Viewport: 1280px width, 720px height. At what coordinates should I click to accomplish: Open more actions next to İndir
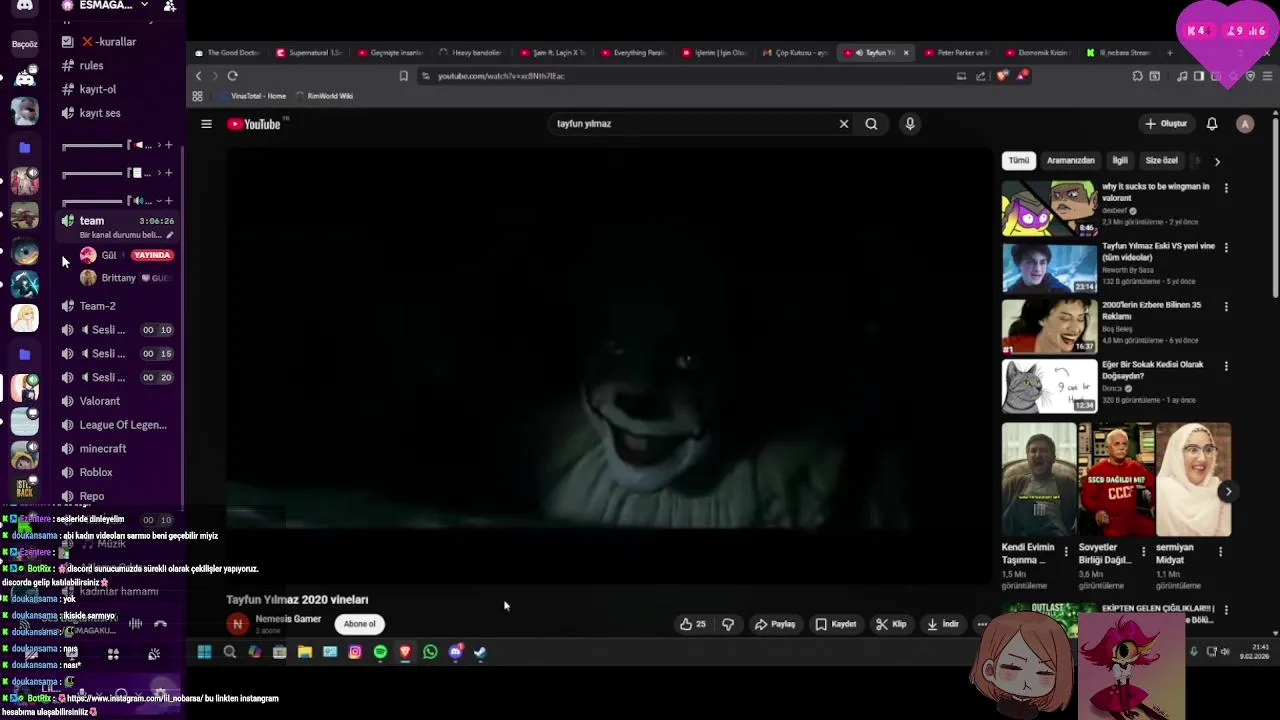pyautogui.click(x=982, y=624)
